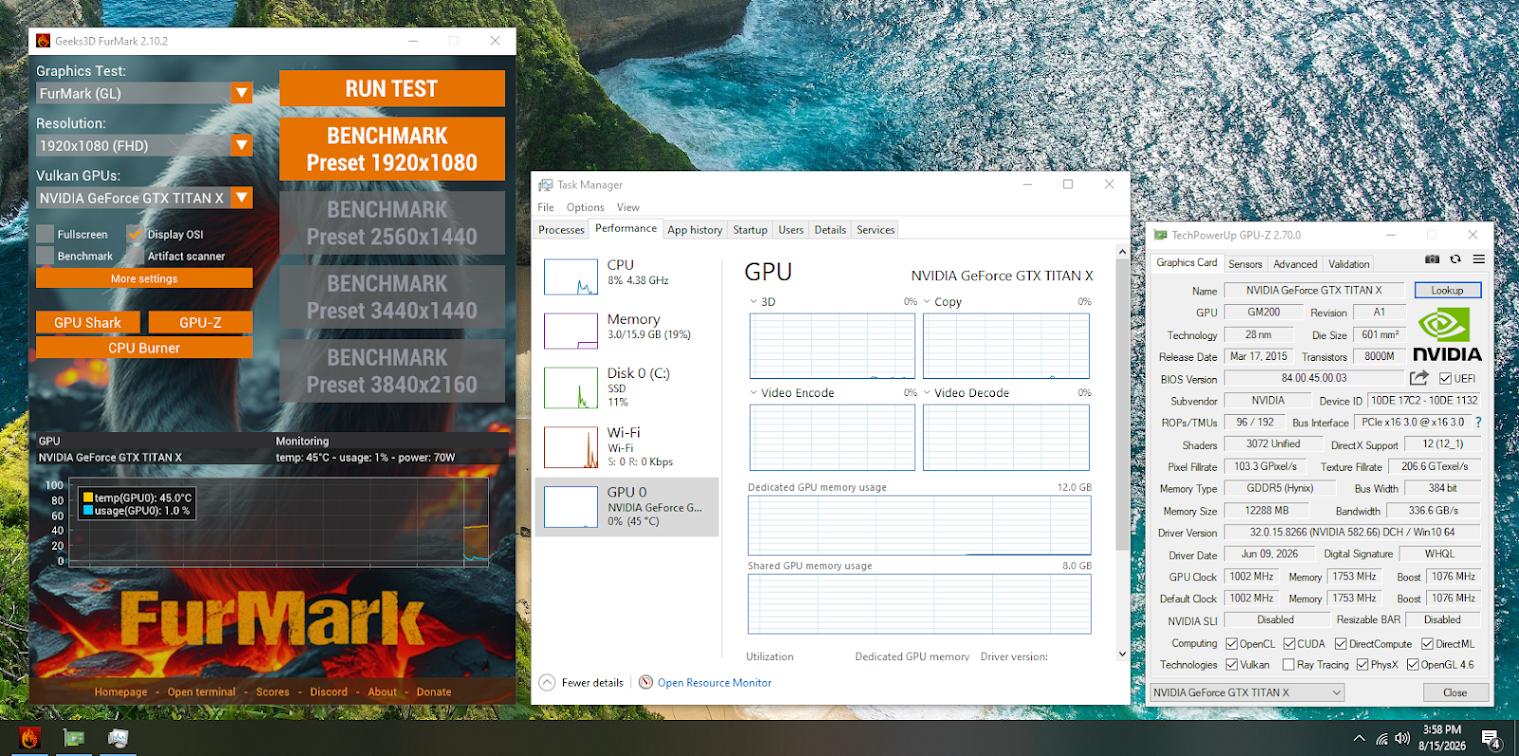Toggle the UEFI checkbox in GPU-Z
The height and width of the screenshot is (756, 1519).
click(x=1445, y=378)
